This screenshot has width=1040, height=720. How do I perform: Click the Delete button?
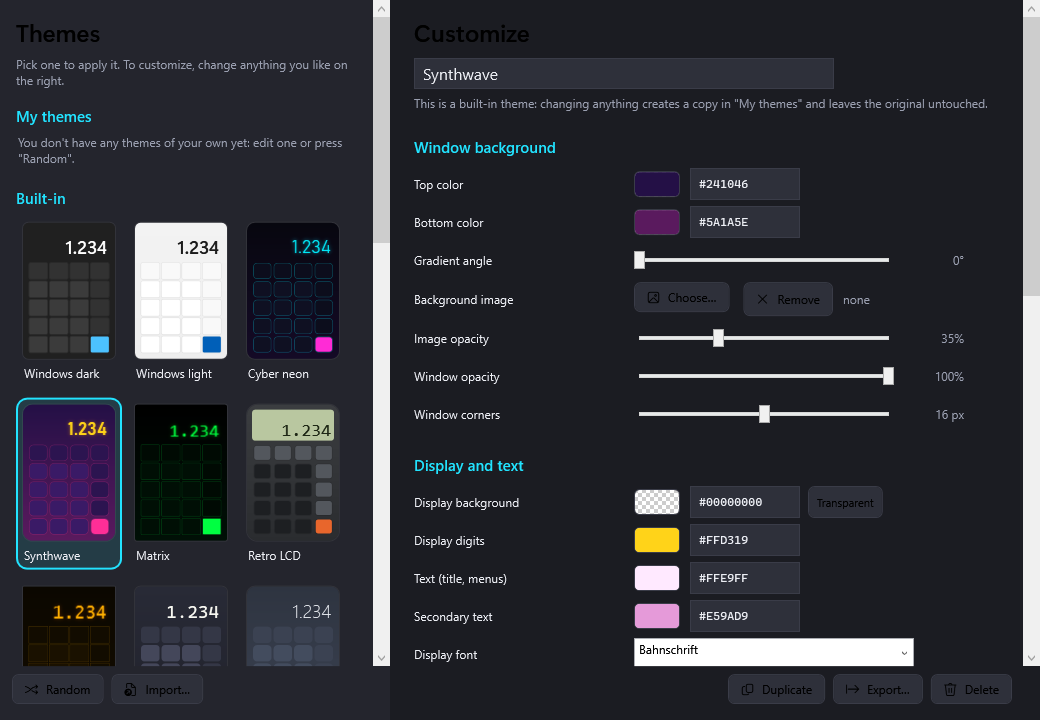[972, 690]
